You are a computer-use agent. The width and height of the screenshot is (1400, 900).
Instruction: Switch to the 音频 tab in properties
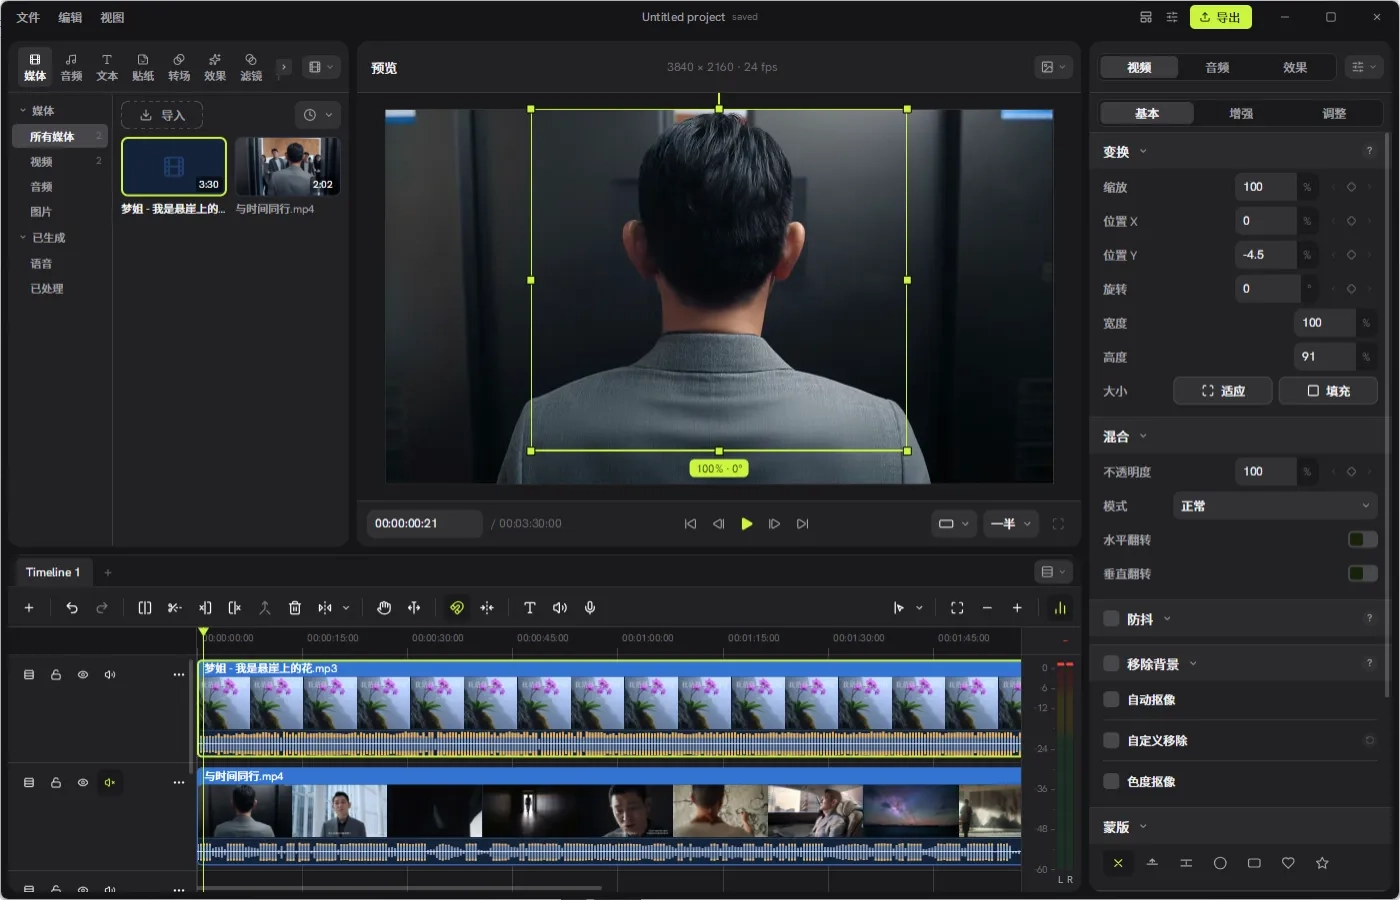(x=1217, y=68)
